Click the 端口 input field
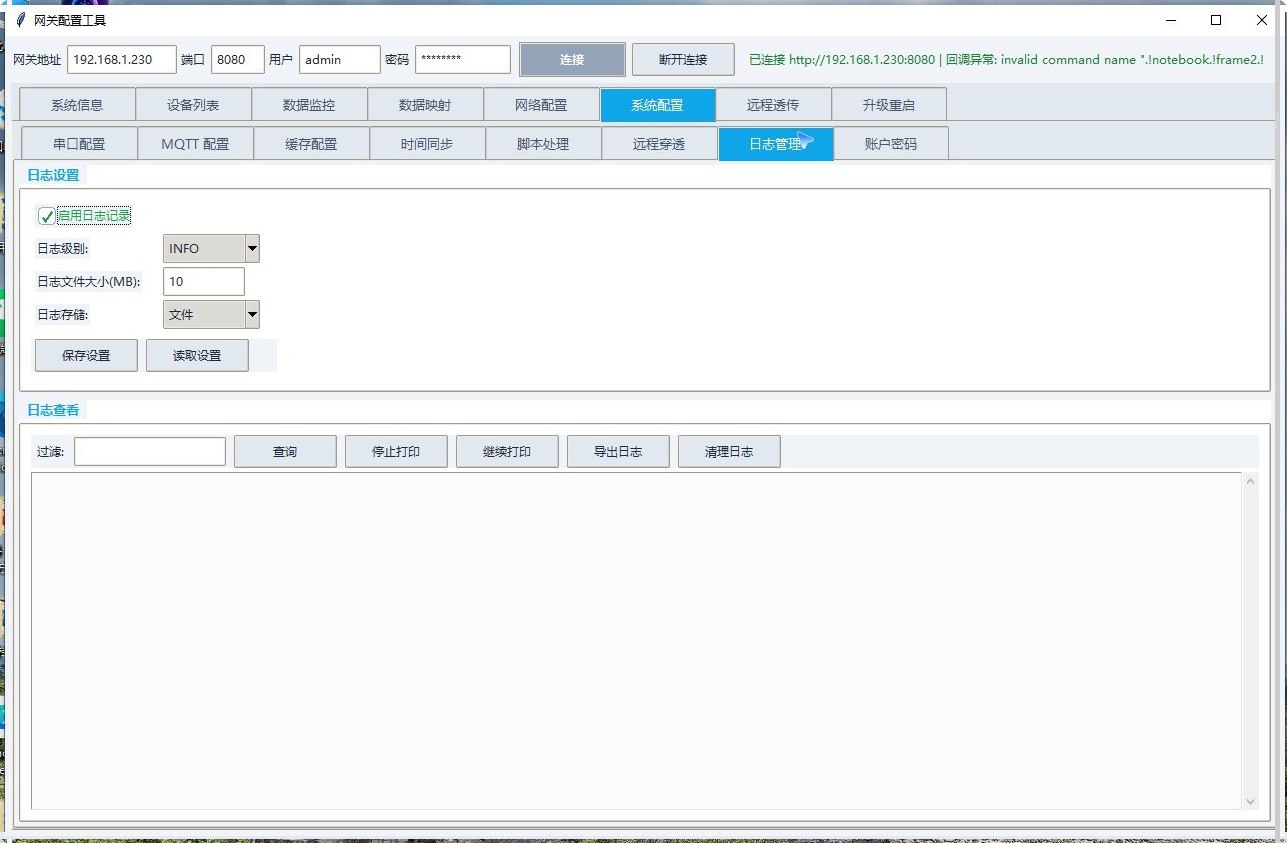 238,59
